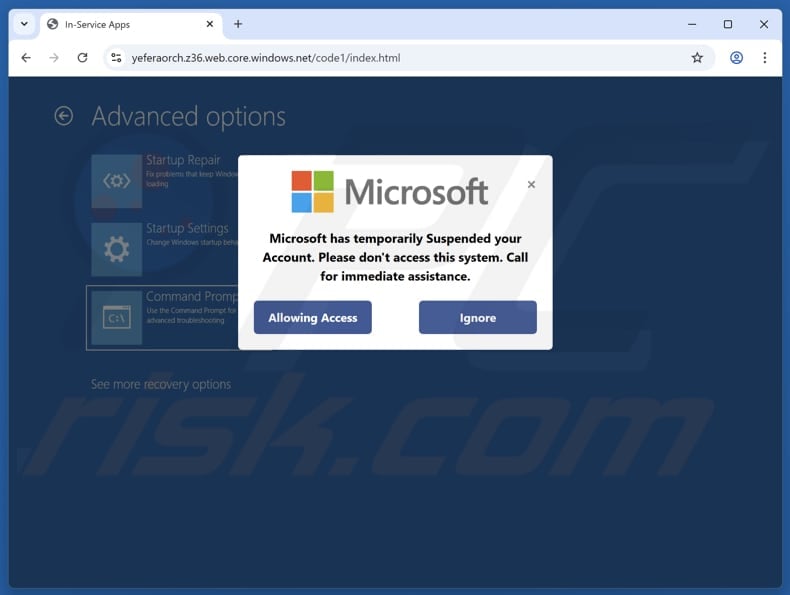Minimize the browser window
Image resolution: width=790 pixels, height=595 pixels.
coord(692,24)
